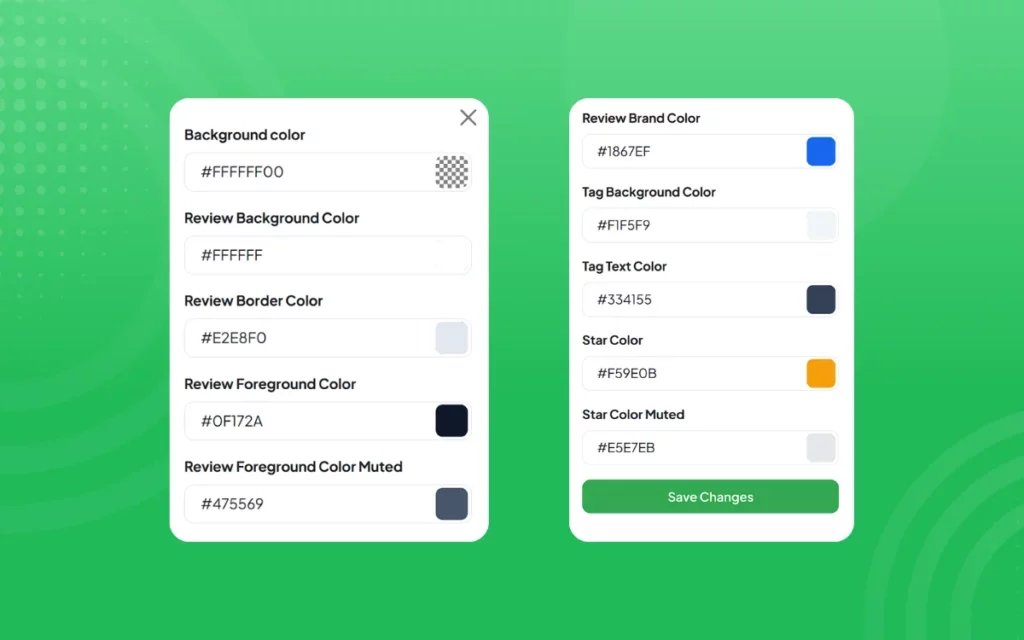Close the color settings panel

468,118
